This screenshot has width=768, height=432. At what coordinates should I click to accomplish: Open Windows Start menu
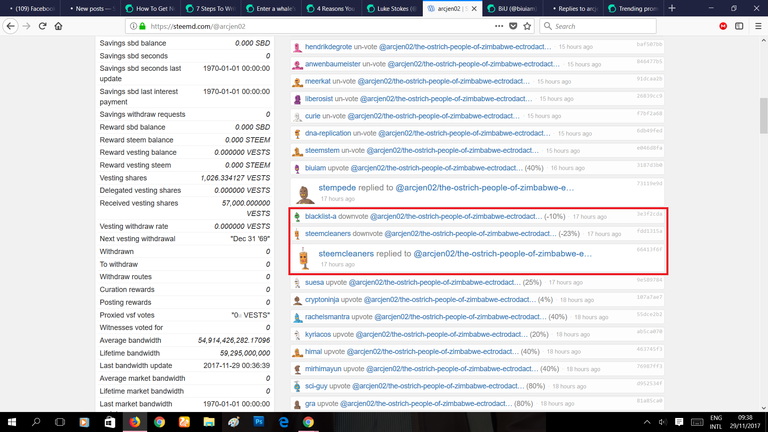click(11, 422)
